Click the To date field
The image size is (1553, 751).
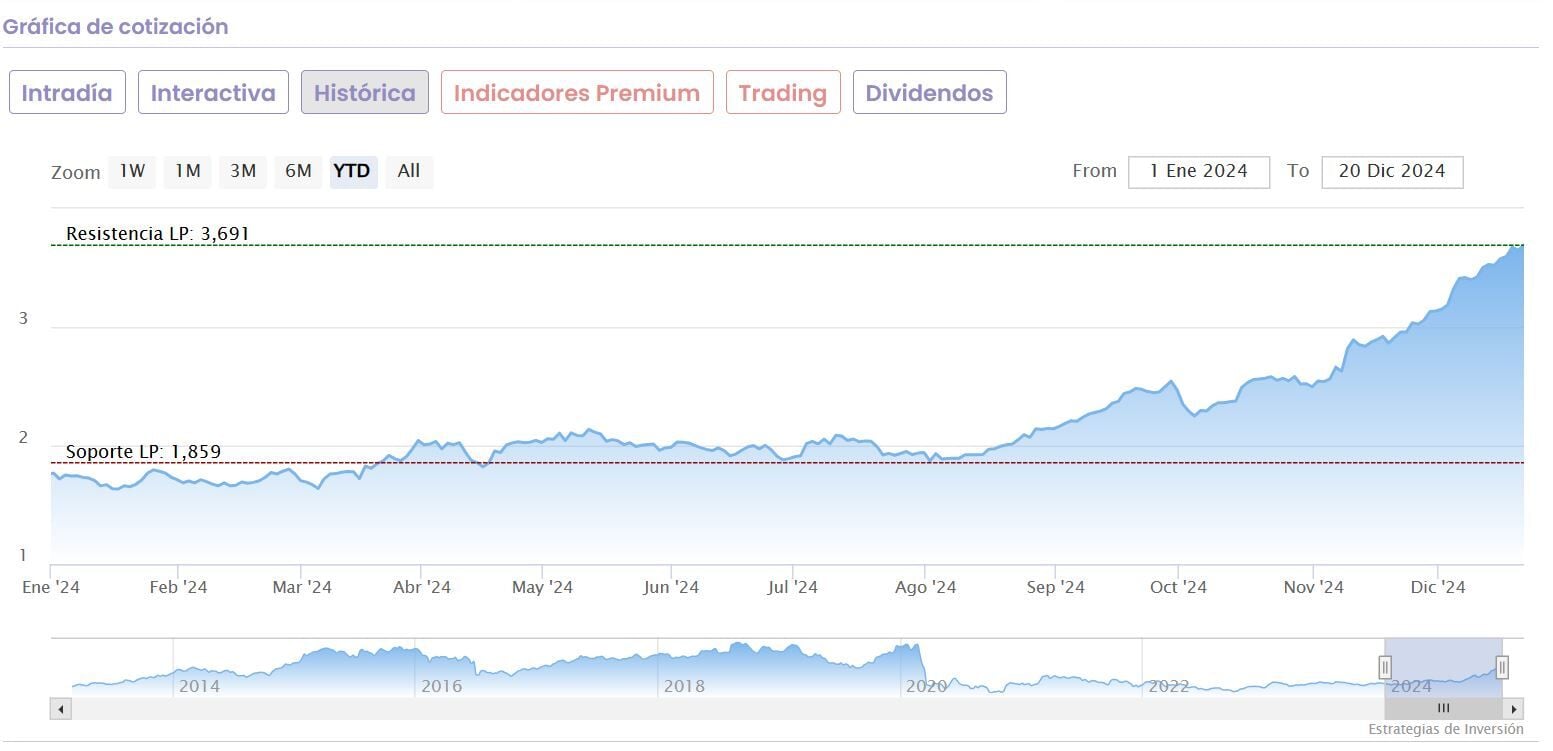pyautogui.click(x=1391, y=171)
